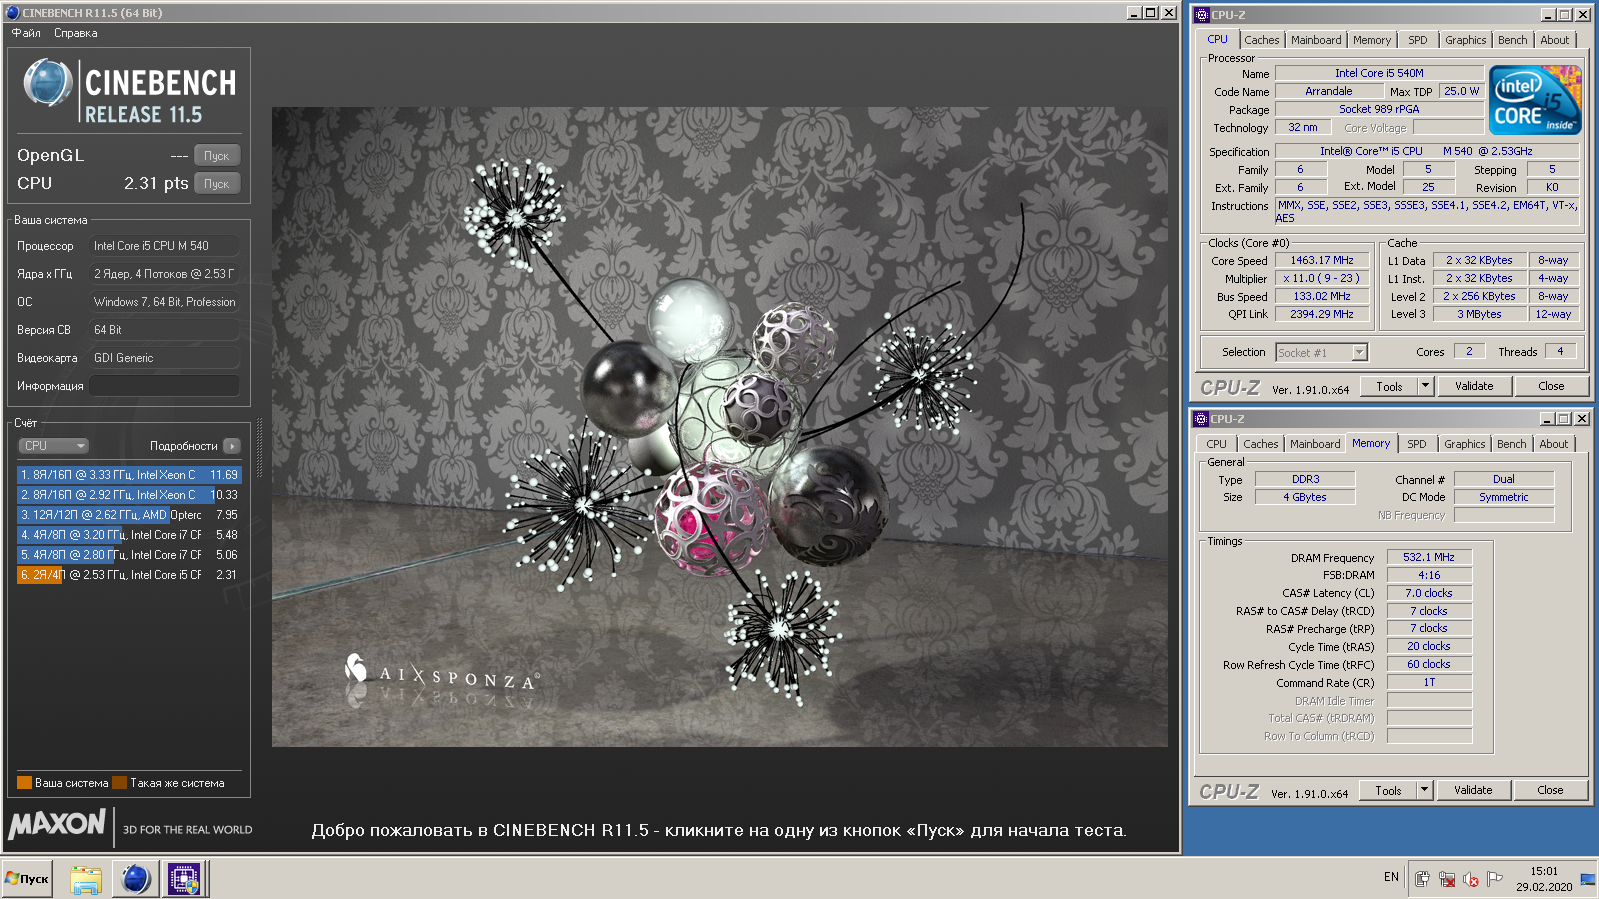Image resolution: width=1599 pixels, height=899 pixels.
Task: Open the Windows Пуск start menu
Action: 27,879
